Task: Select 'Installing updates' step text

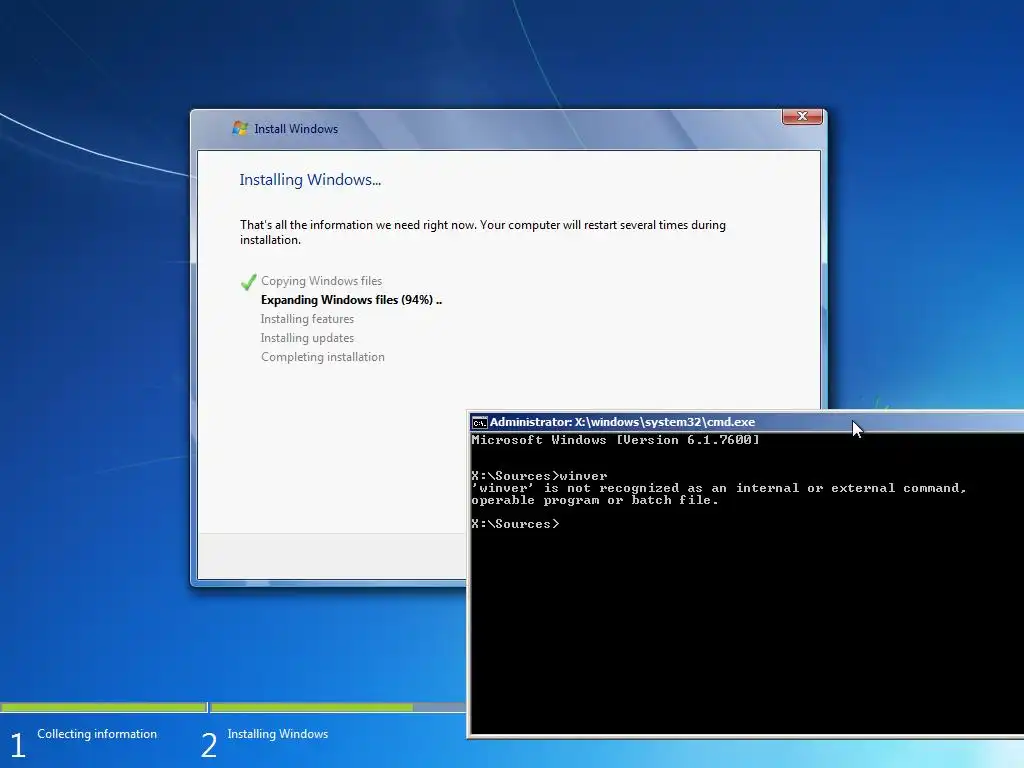Action: pyautogui.click(x=307, y=338)
